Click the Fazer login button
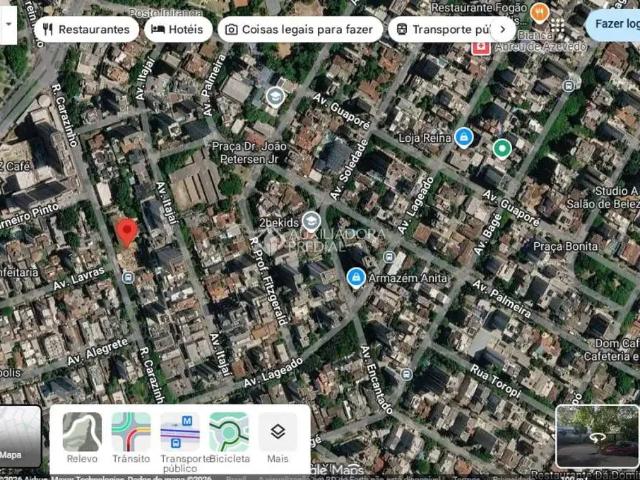 click(614, 24)
